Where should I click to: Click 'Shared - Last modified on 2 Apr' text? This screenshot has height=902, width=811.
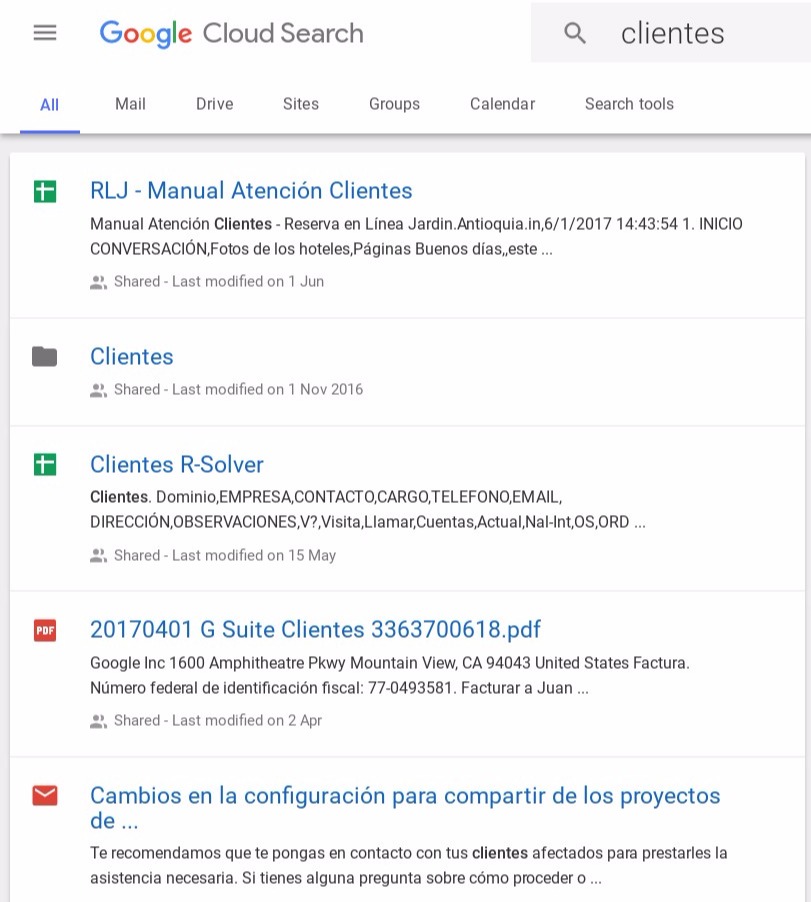pyautogui.click(x=218, y=720)
